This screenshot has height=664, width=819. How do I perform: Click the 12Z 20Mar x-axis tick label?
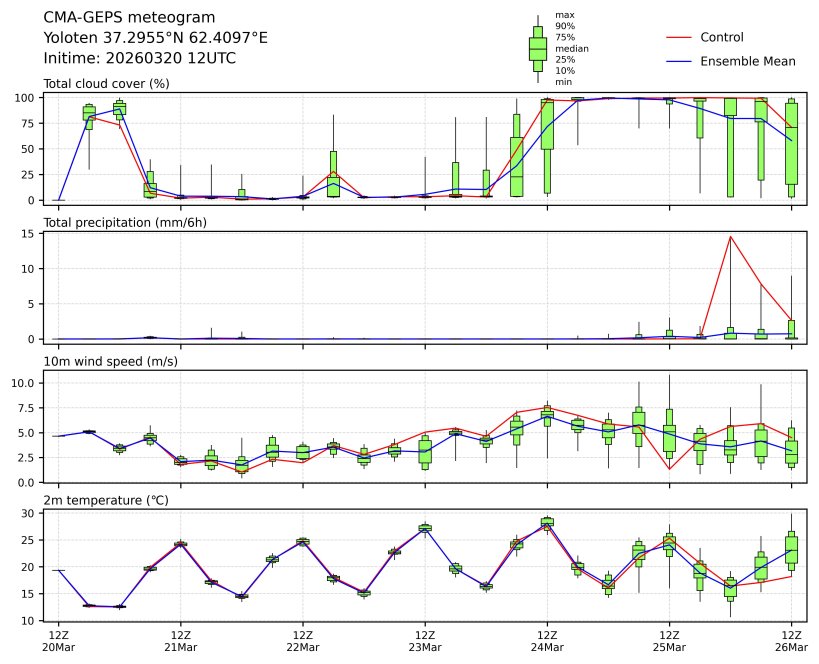[58, 641]
